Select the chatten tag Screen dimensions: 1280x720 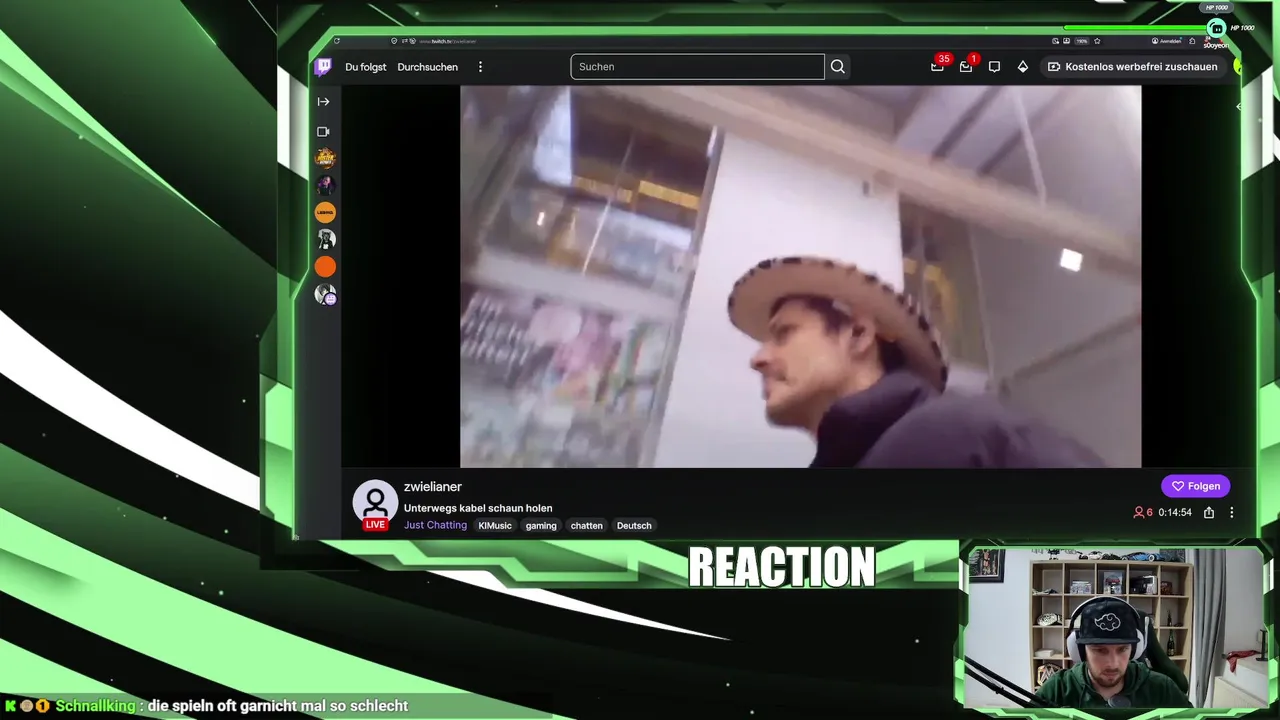point(587,525)
